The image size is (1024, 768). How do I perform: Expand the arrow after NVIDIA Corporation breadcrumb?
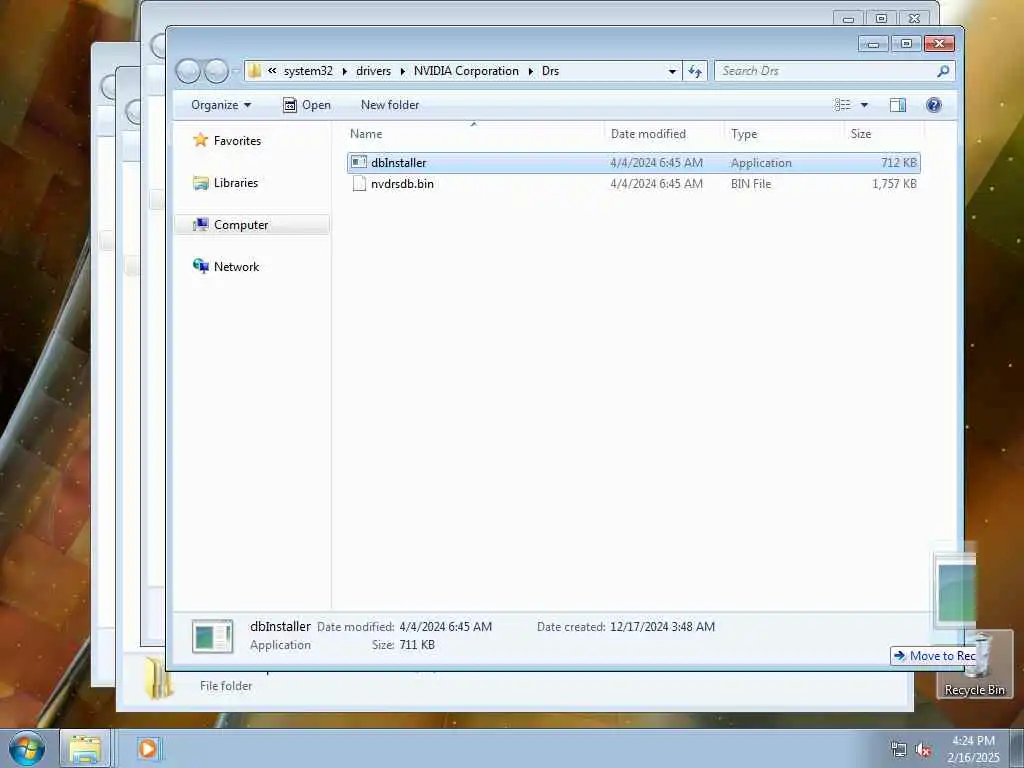click(530, 71)
